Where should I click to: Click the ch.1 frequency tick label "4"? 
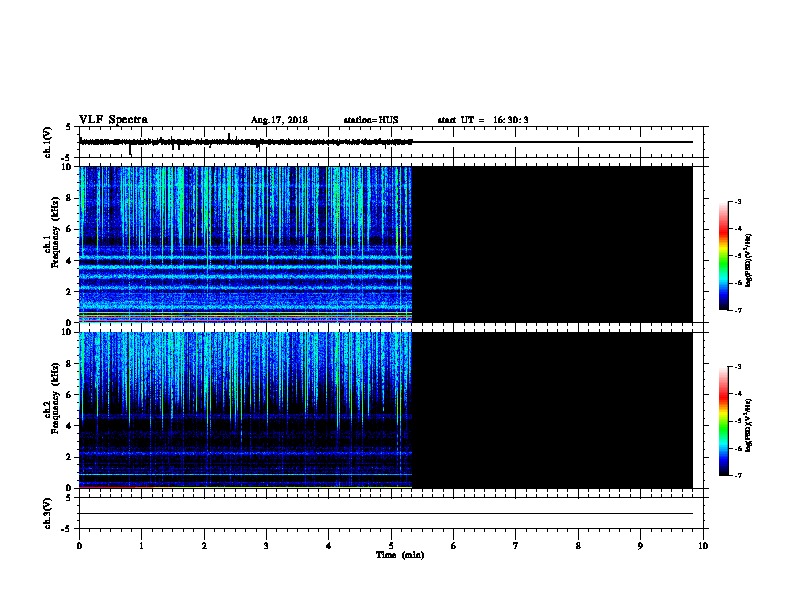69,261
